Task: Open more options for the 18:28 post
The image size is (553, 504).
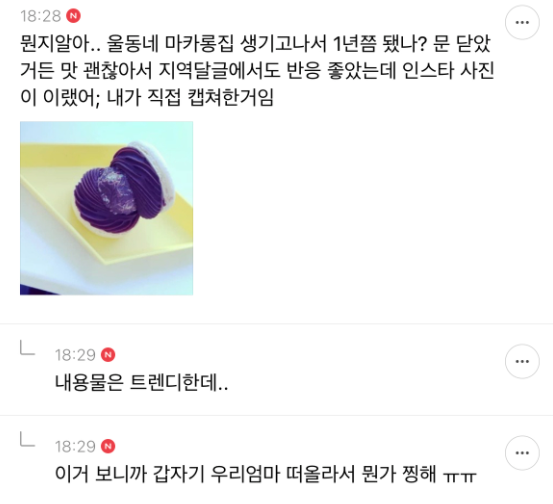Action: 522,23
